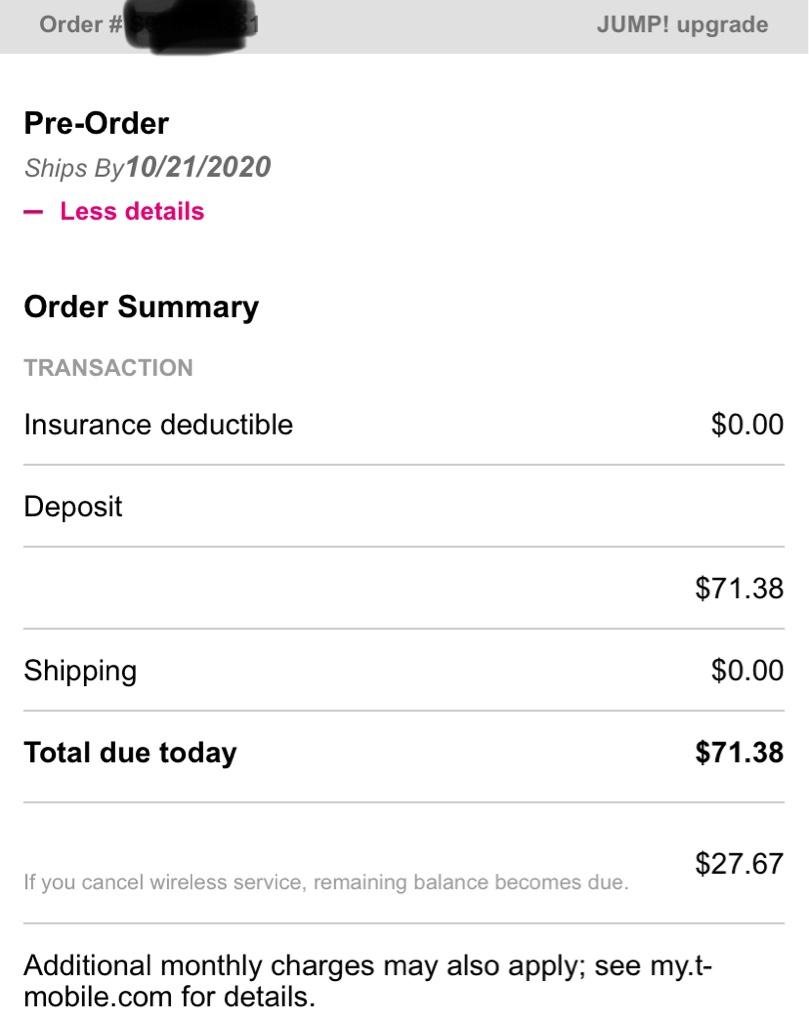Click the $27.67 remaining balance amount
The width and height of the screenshot is (809, 1024).
tap(739, 864)
